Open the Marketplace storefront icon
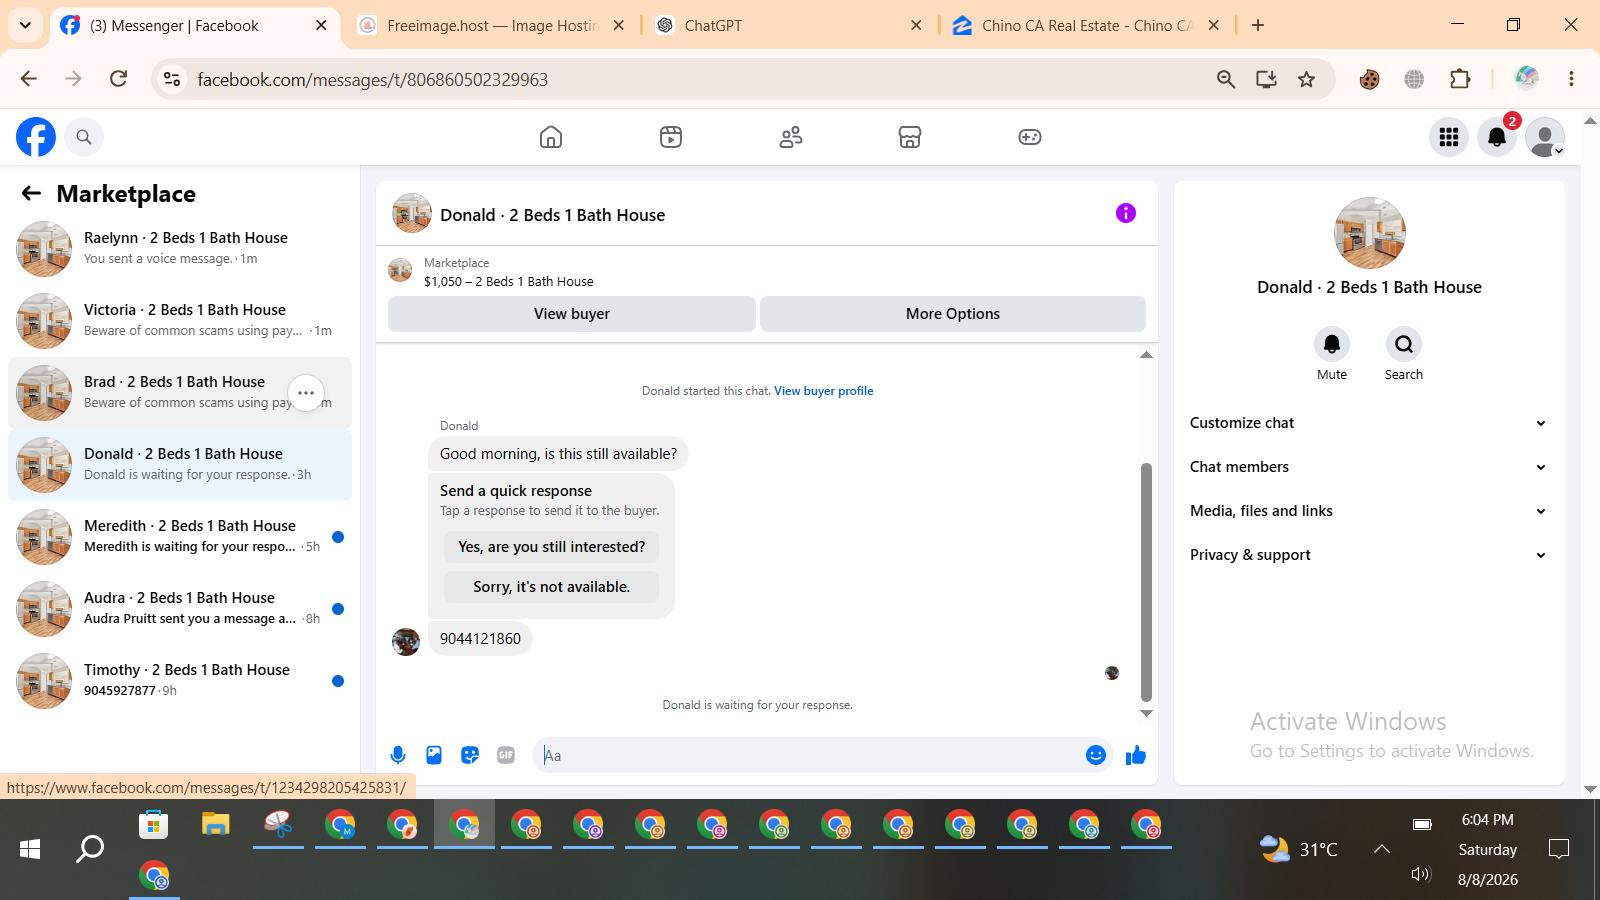This screenshot has width=1600, height=900. (910, 137)
